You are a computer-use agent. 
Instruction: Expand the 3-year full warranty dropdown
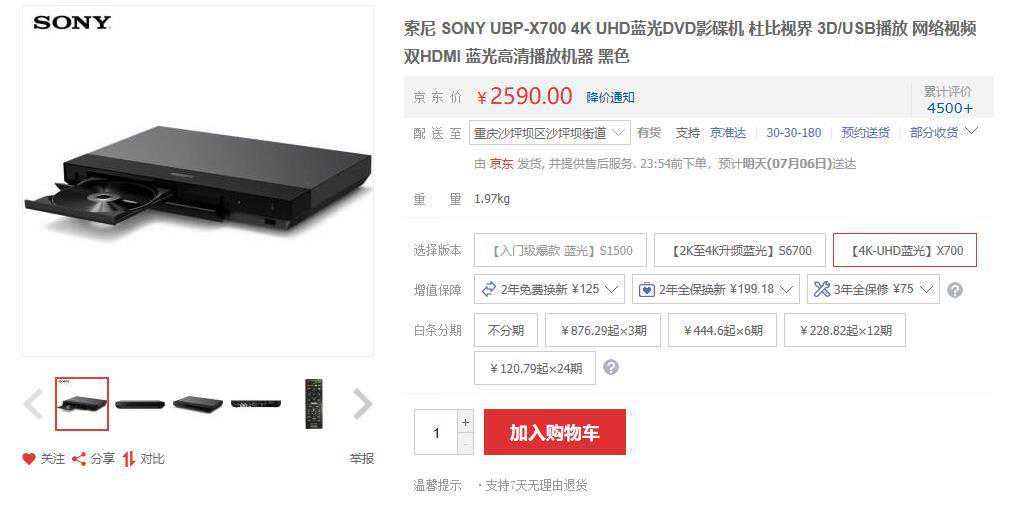pyautogui.click(x=873, y=289)
